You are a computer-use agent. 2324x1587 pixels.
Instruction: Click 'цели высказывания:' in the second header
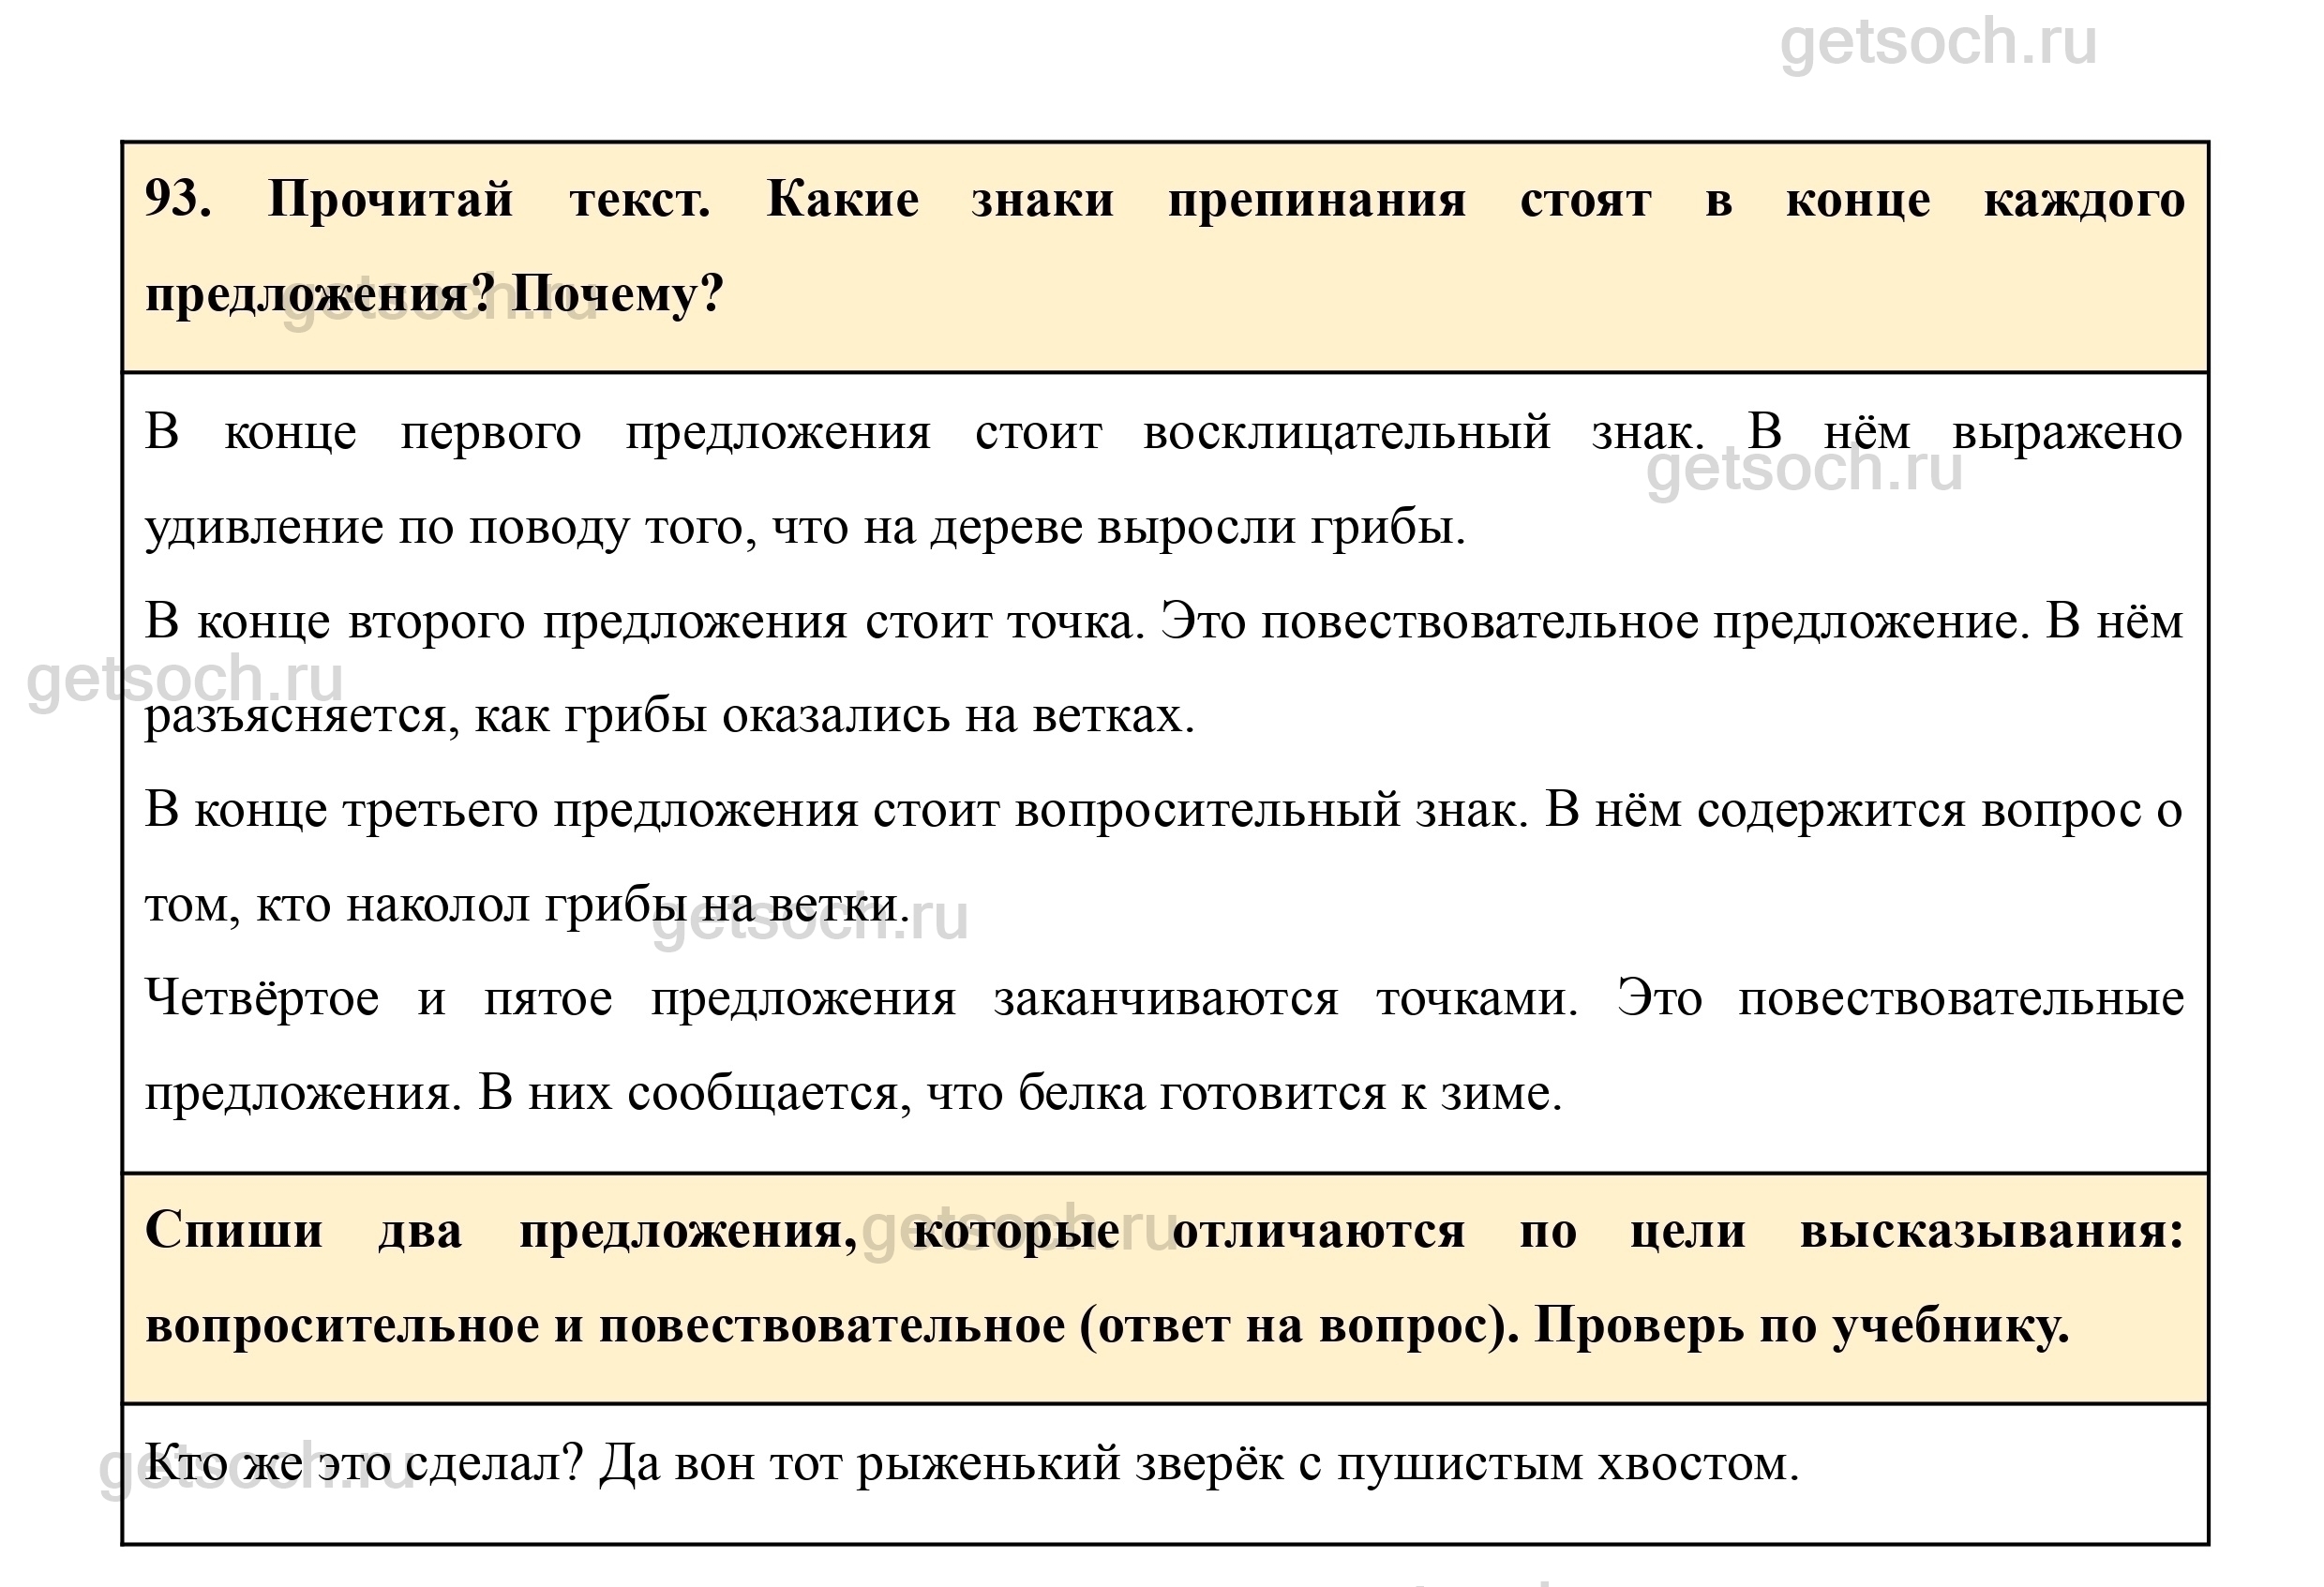1906,1230
